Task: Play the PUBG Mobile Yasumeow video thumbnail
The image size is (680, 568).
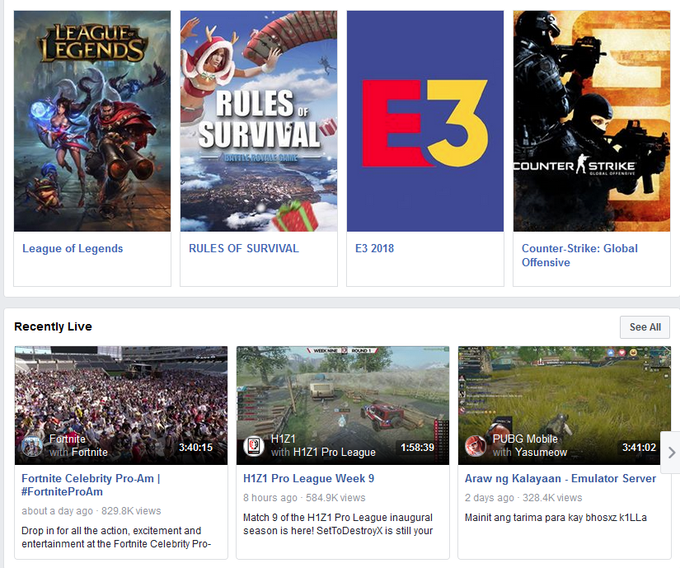Action: coord(564,405)
